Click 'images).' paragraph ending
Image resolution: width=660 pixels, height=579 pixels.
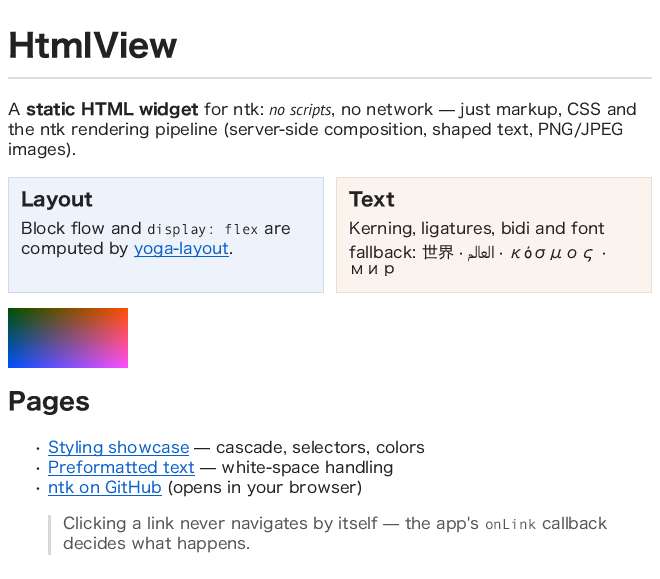click(x=42, y=150)
